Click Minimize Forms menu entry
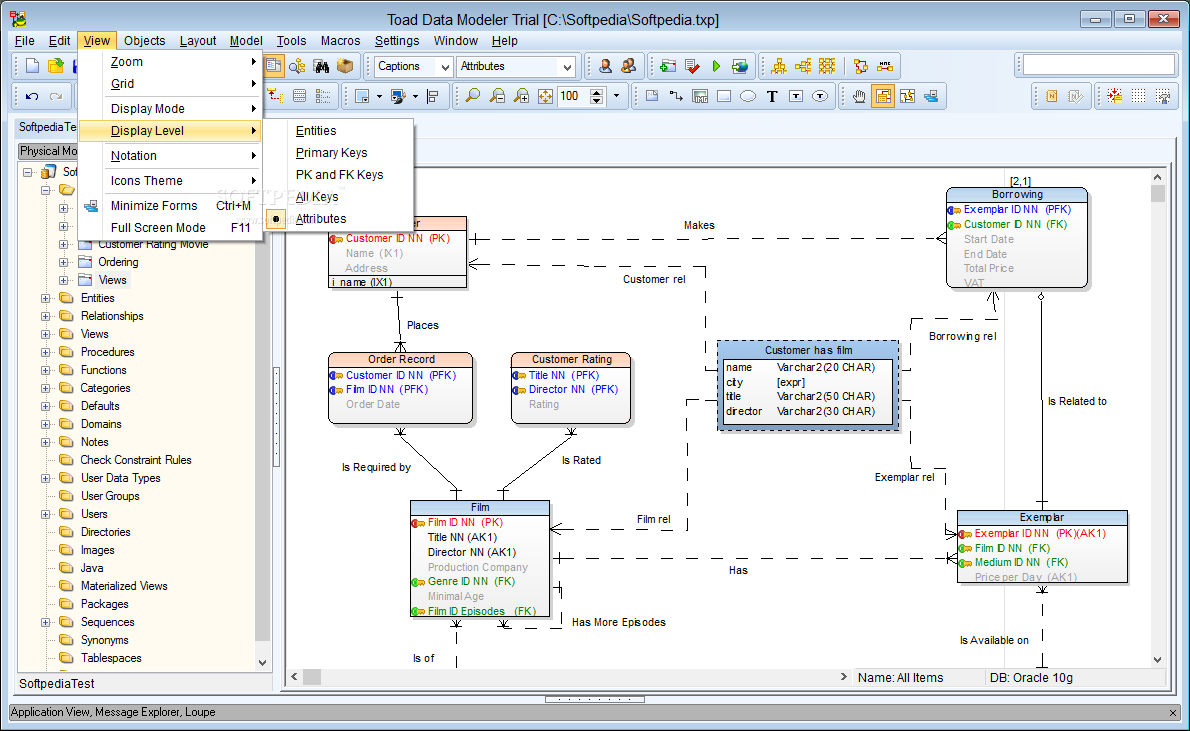The height and width of the screenshot is (731, 1190). click(171, 206)
